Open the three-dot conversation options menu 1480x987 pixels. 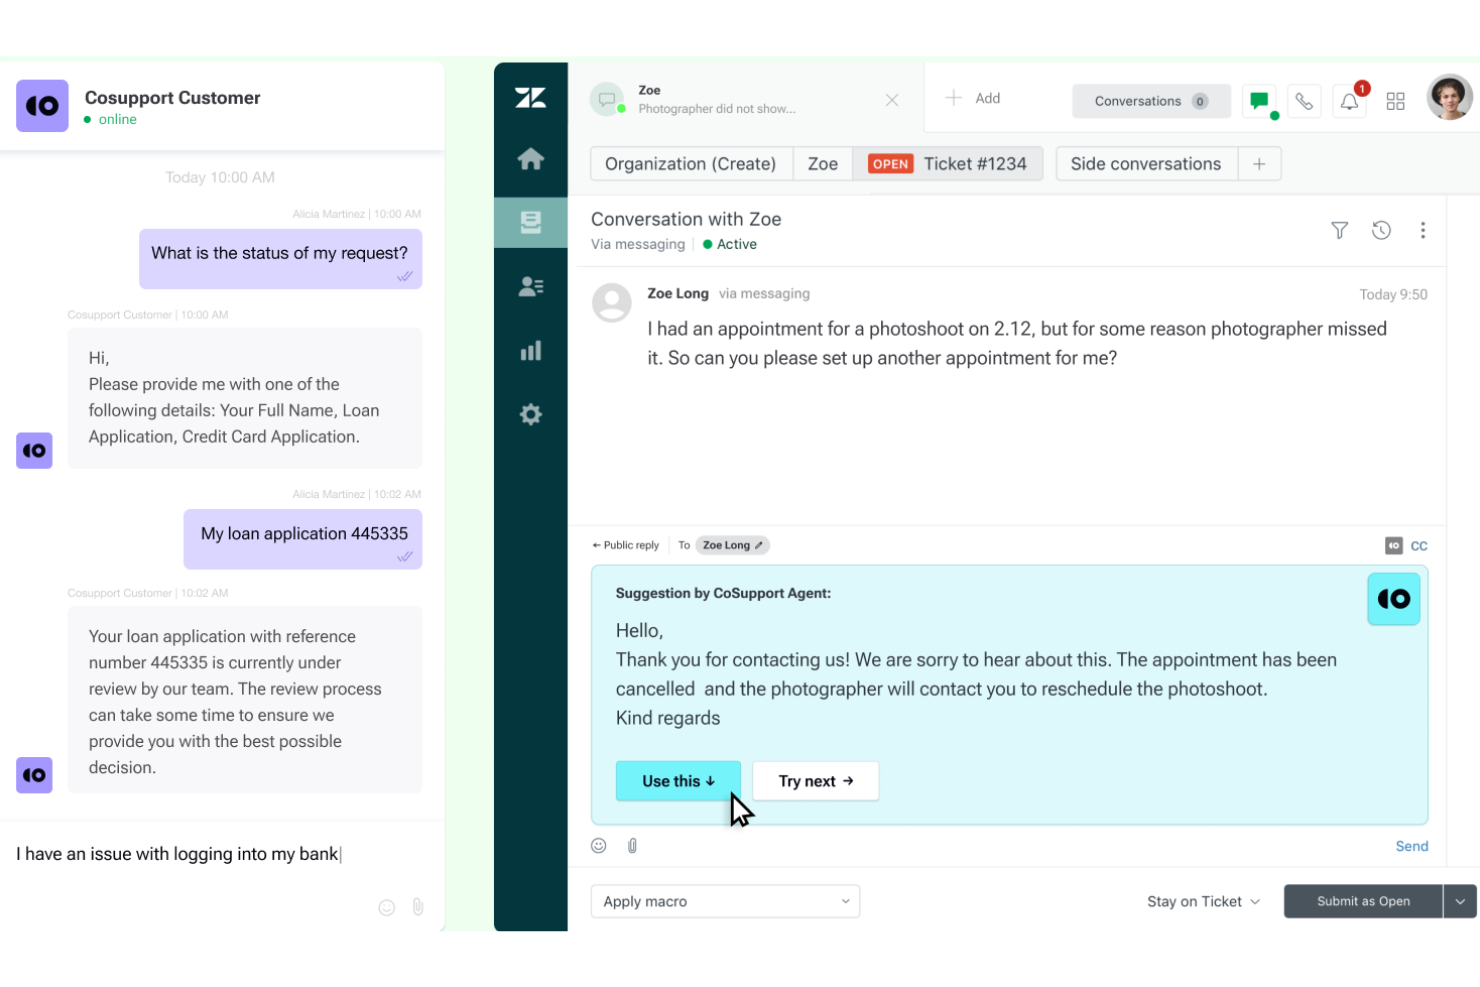[x=1423, y=230]
